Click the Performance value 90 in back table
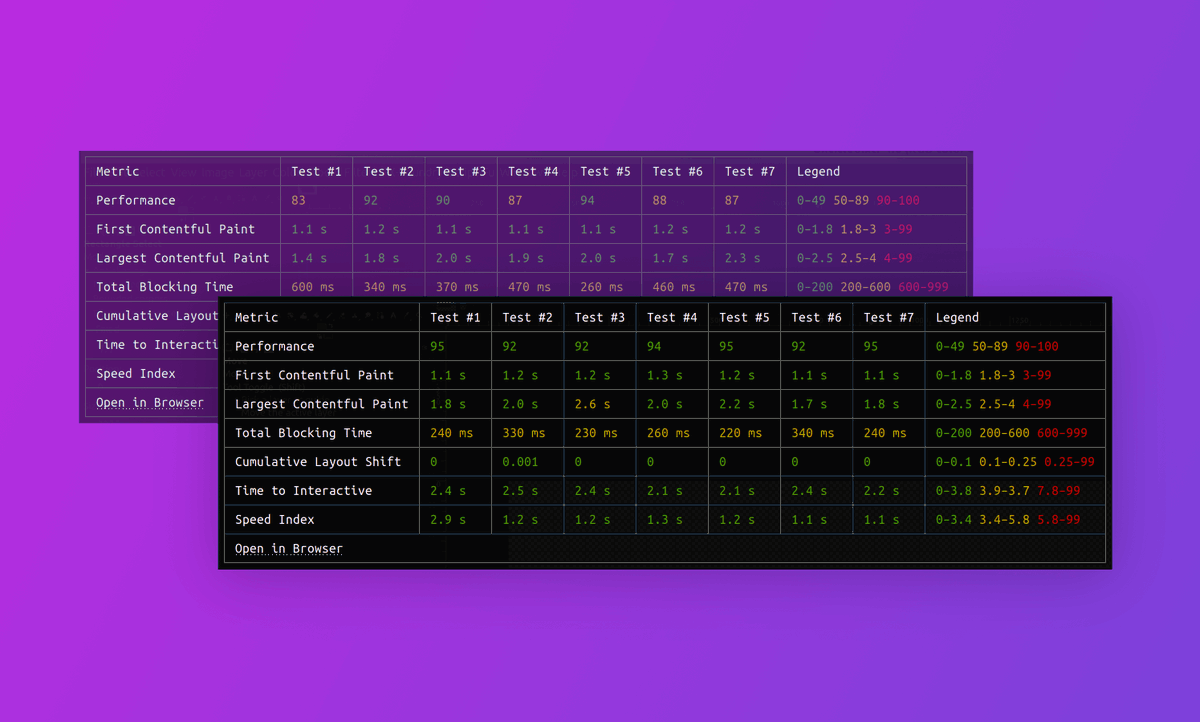Viewport: 1200px width, 722px height. pos(443,200)
